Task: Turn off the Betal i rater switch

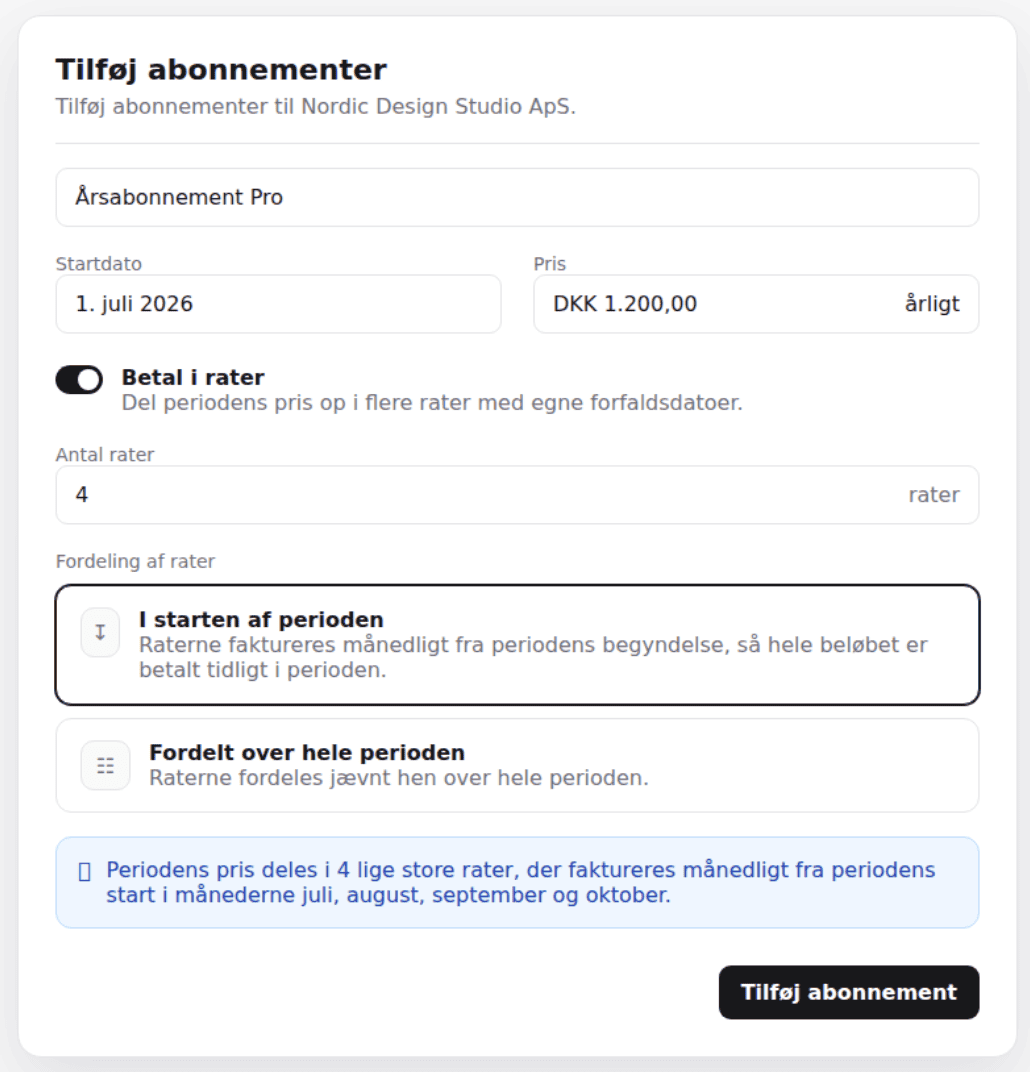Action: coord(79,379)
